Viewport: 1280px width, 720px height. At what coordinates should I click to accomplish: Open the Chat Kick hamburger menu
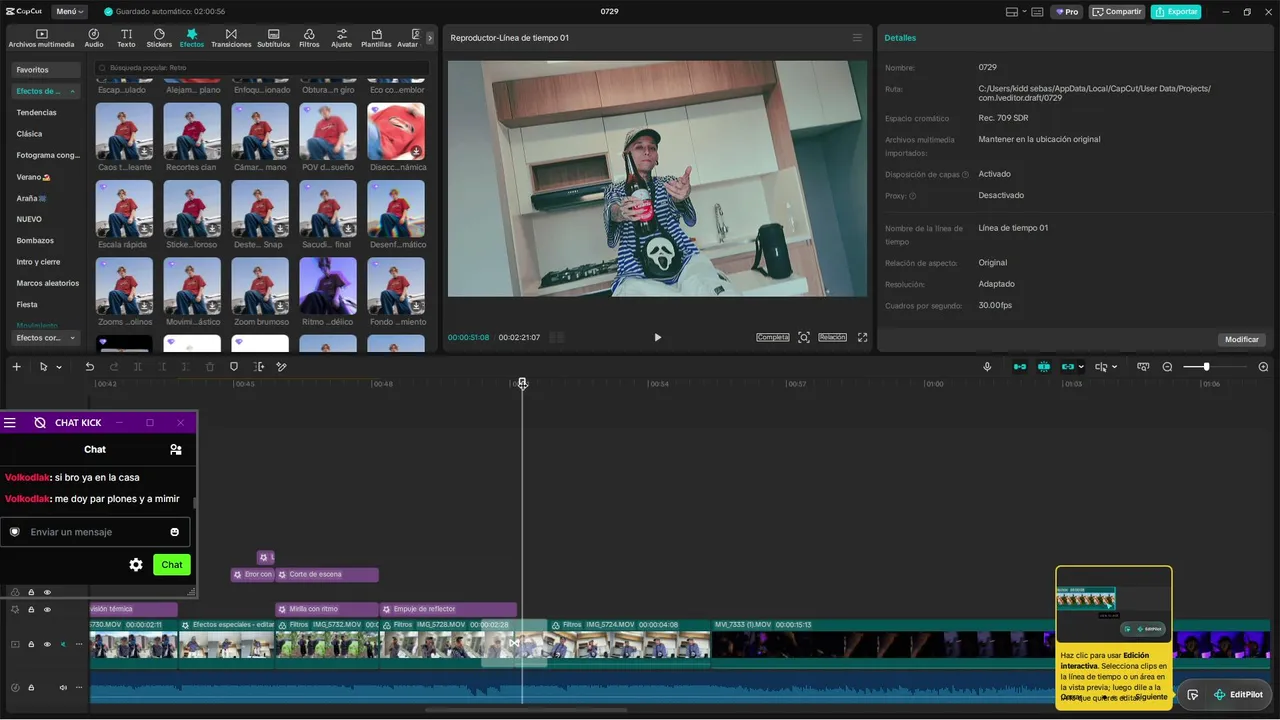coord(10,423)
